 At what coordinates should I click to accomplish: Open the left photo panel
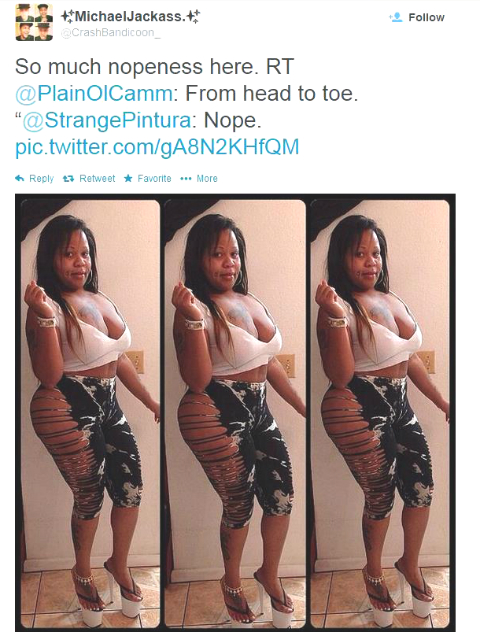point(90,413)
